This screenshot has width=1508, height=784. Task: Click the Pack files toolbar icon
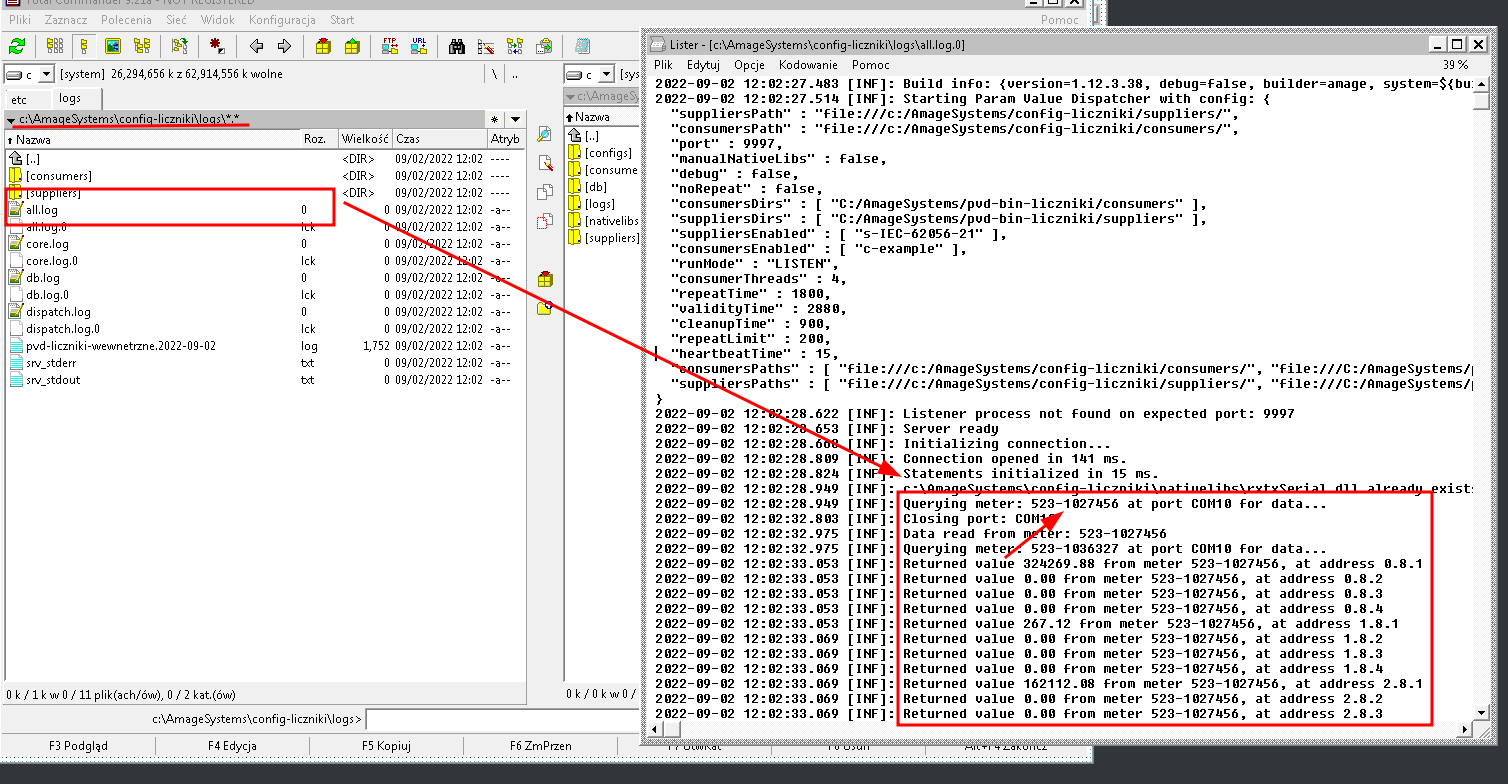tap(323, 46)
